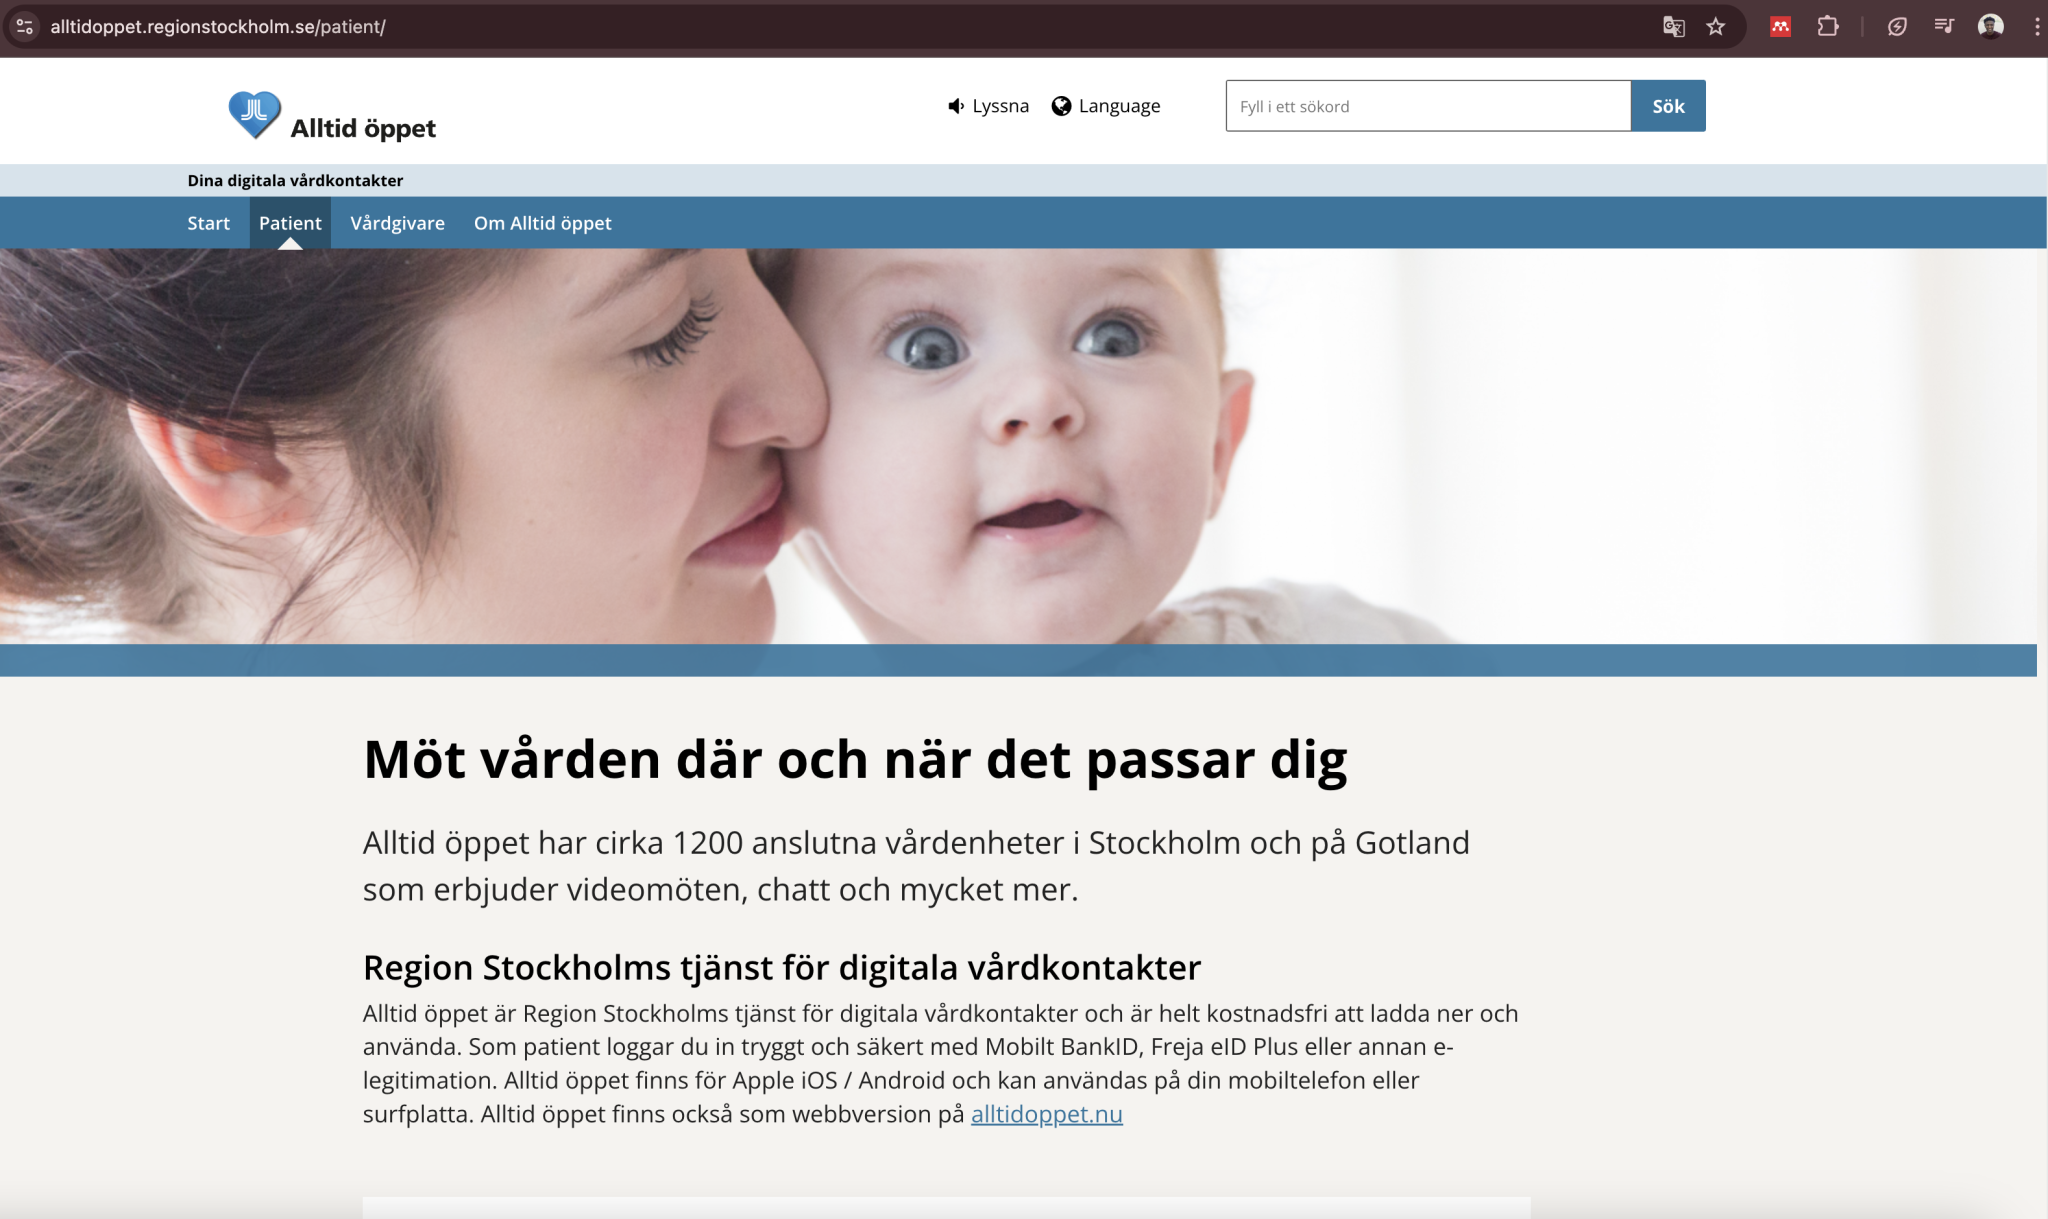Image resolution: width=2048 pixels, height=1219 pixels.
Task: Click the red extension icon in toolbar
Action: click(1780, 27)
